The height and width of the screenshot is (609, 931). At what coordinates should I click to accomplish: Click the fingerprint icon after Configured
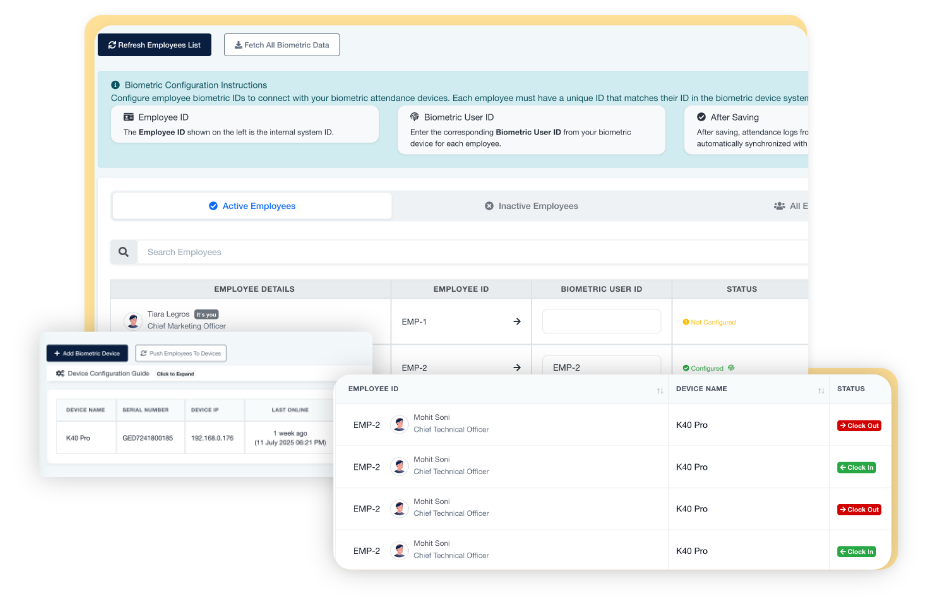[x=731, y=368]
